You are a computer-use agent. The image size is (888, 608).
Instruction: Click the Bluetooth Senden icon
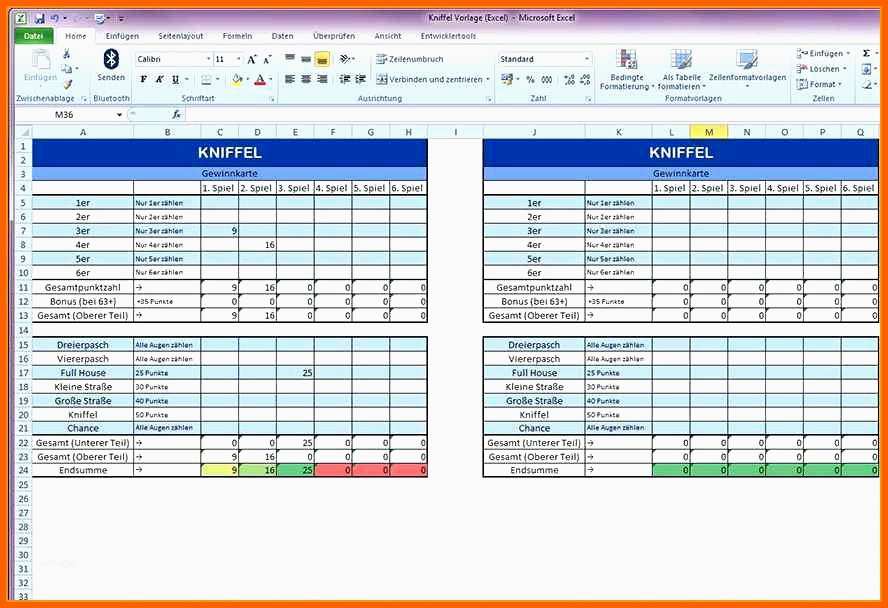[x=111, y=64]
